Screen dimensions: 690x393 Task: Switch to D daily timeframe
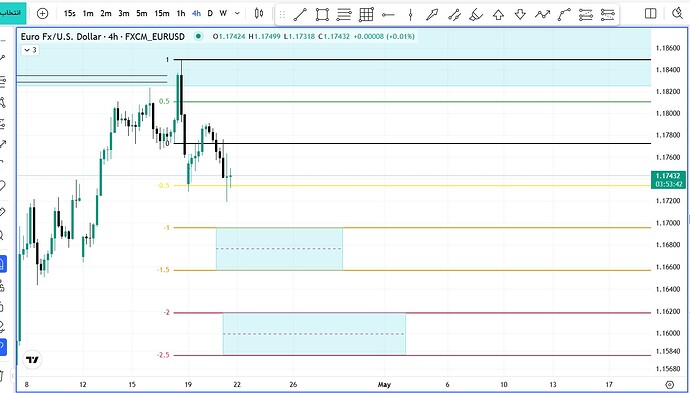[210, 14]
